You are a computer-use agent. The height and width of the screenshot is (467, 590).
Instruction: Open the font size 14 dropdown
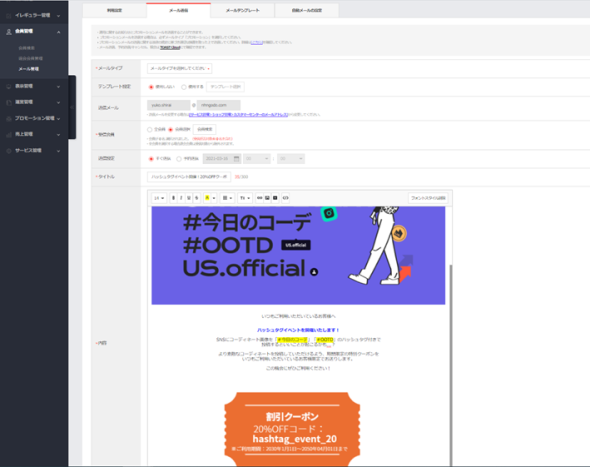(x=159, y=198)
